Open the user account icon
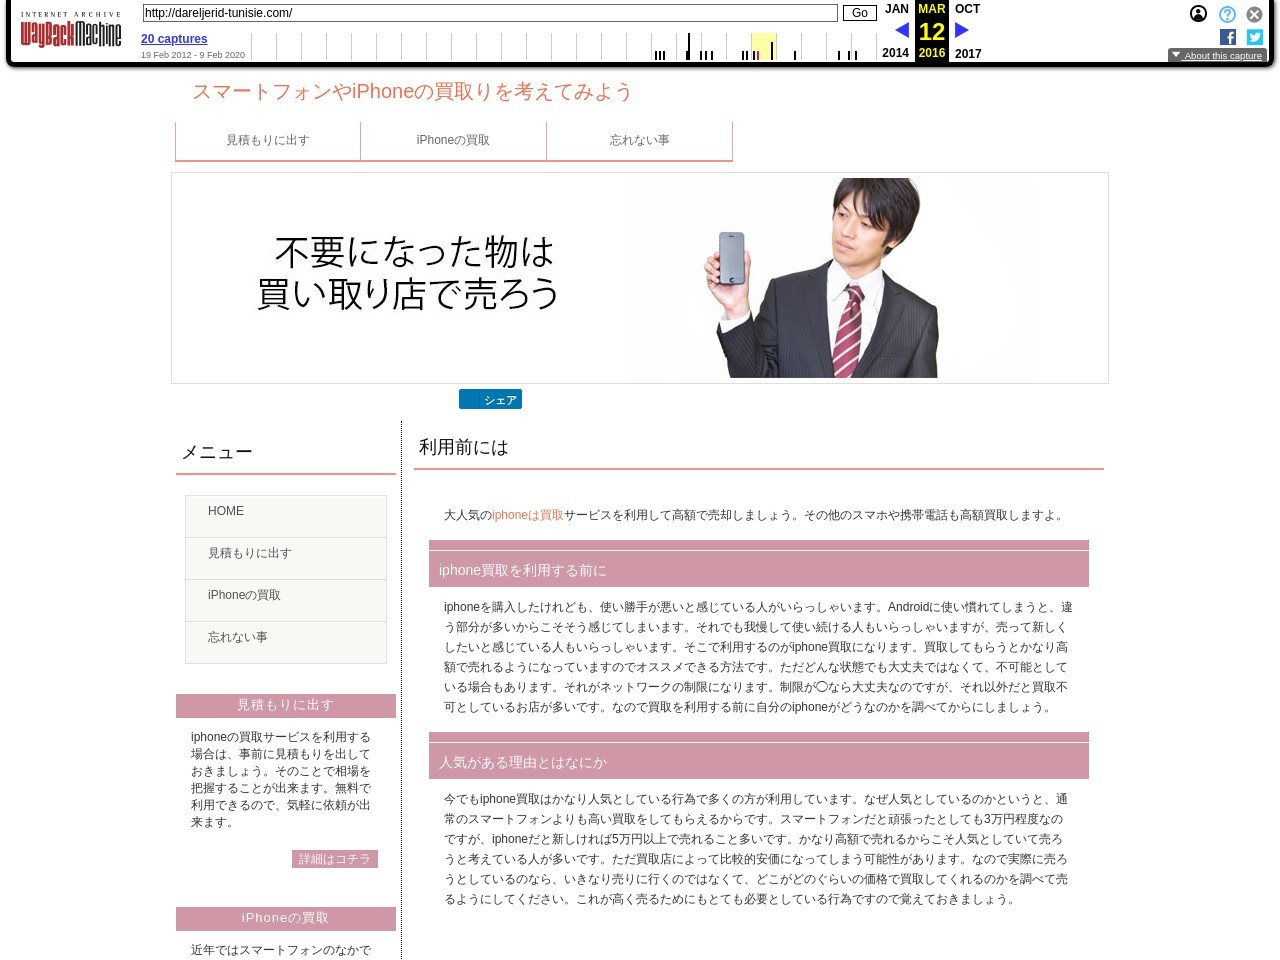Screen dimensions: 1280x960 (1198, 14)
